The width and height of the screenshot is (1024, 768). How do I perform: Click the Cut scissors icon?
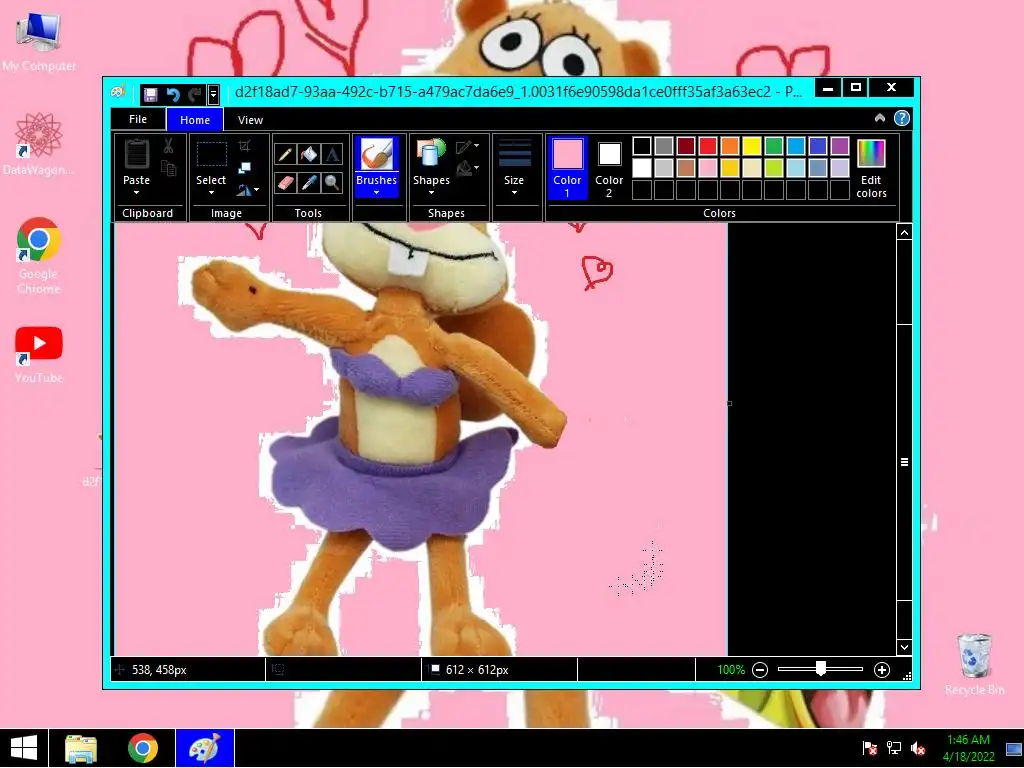[x=168, y=146]
